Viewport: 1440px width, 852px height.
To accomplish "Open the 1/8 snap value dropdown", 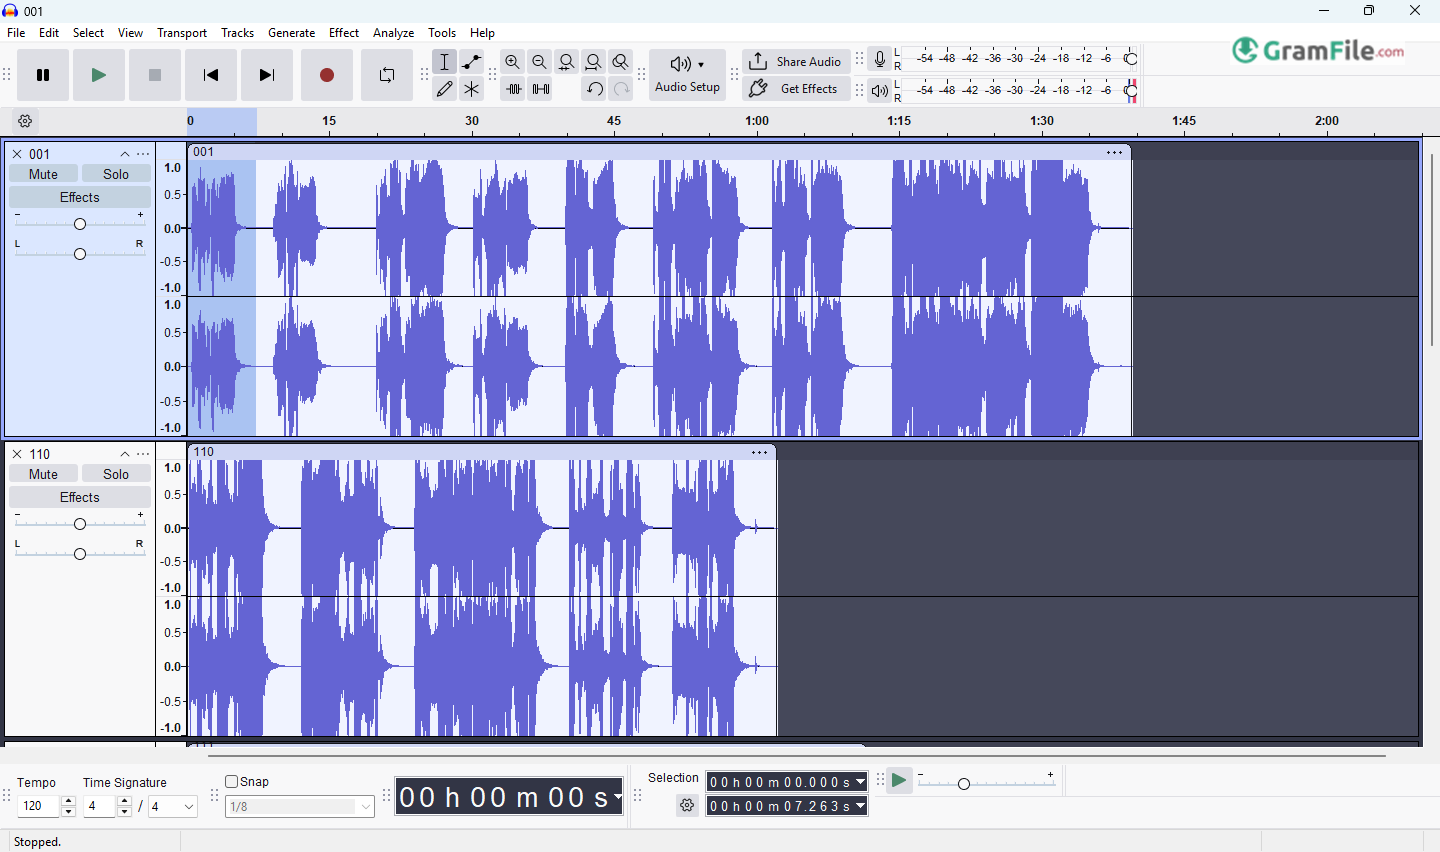I will click(x=300, y=807).
